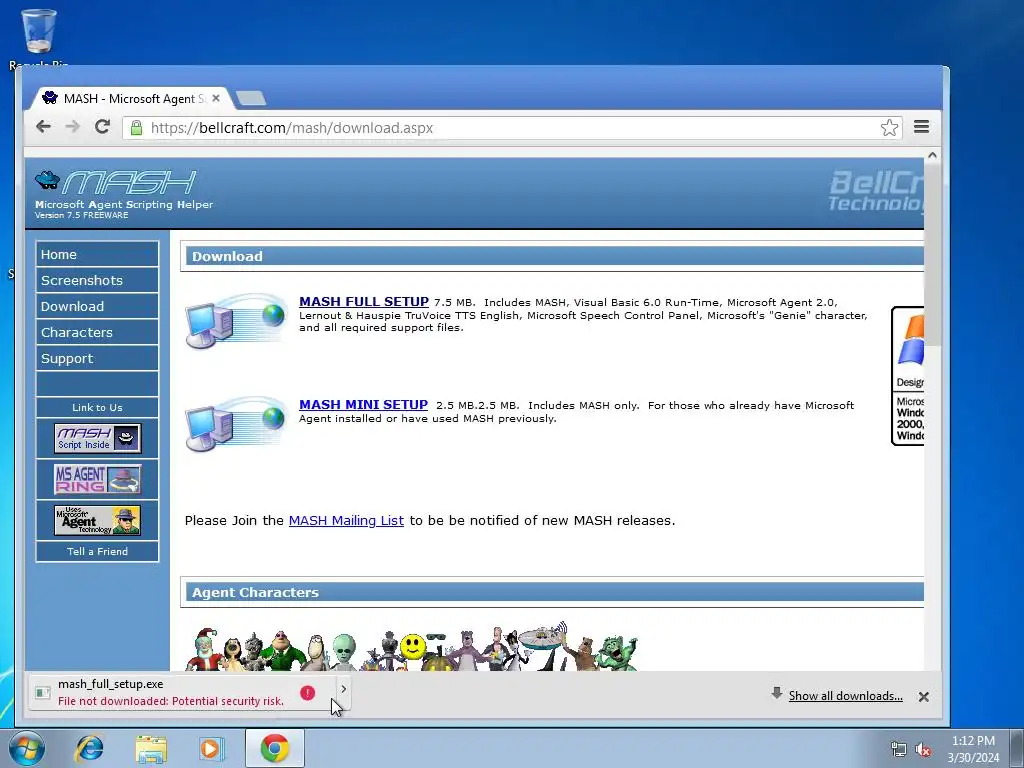The height and width of the screenshot is (768, 1024).
Task: Click Link to Us in sidebar
Action: pyautogui.click(x=97, y=408)
